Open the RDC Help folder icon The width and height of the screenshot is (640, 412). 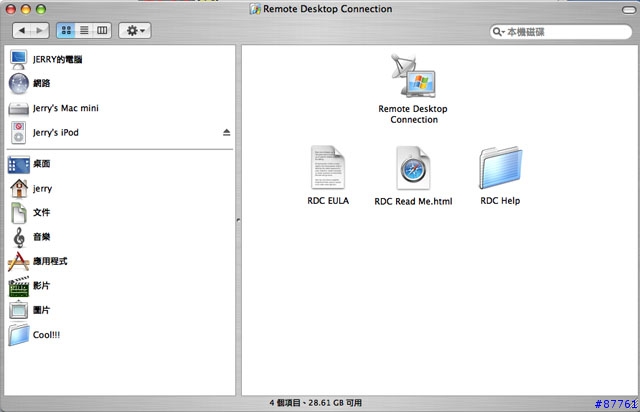tap(500, 168)
